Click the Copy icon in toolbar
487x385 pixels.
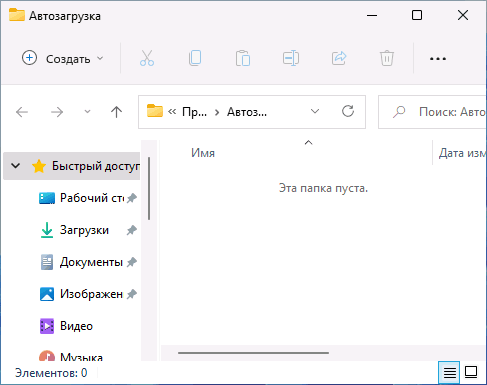point(195,58)
